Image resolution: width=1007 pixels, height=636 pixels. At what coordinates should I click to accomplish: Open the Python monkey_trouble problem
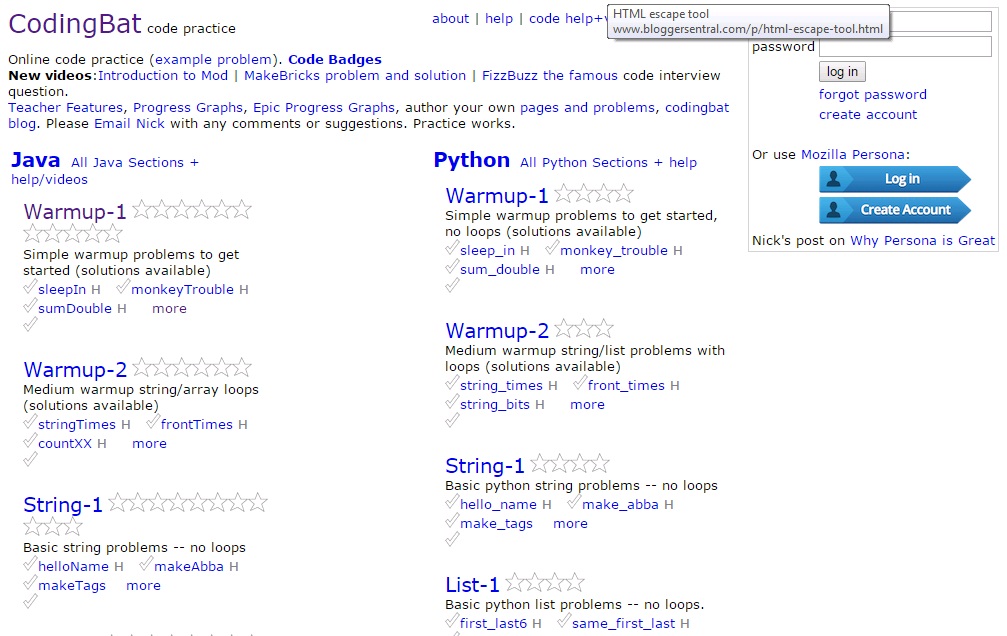point(613,251)
